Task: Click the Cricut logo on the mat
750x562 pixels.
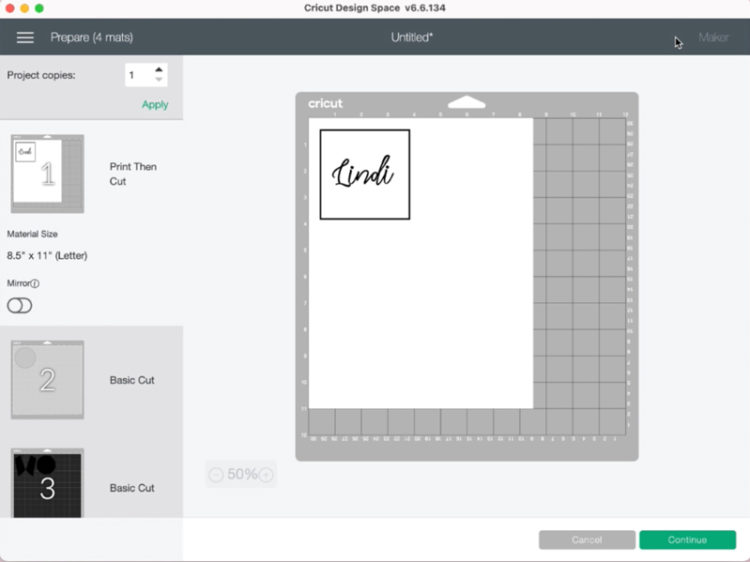Action: pyautogui.click(x=325, y=103)
